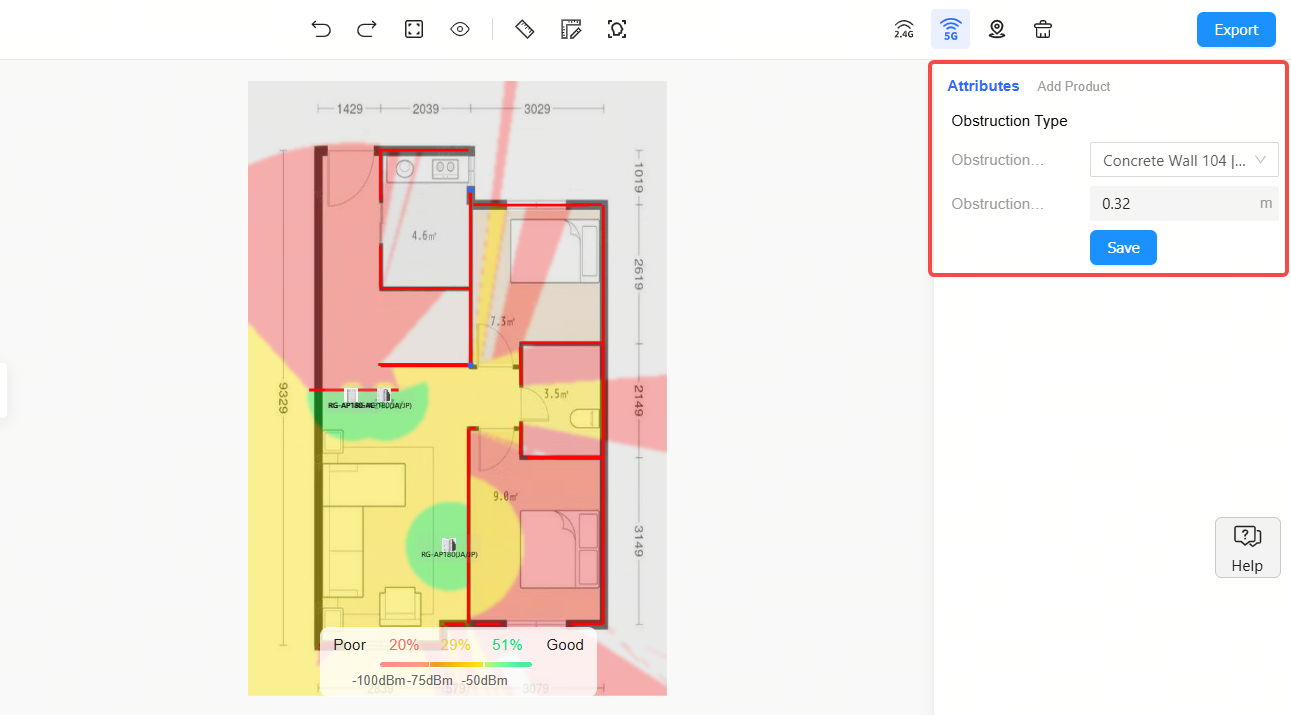Click the obstruction thickness field 0.32
The image size is (1291, 715).
click(x=1184, y=204)
